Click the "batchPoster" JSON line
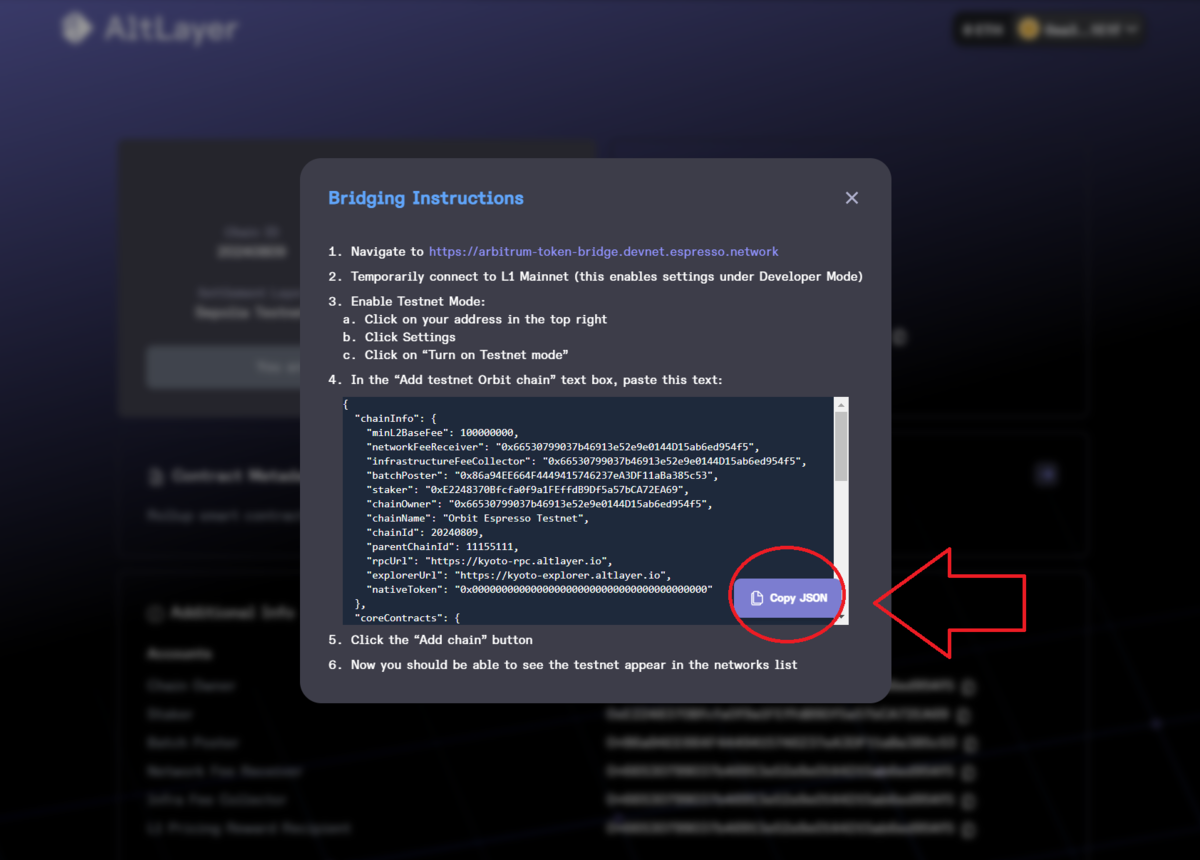 (x=542, y=475)
